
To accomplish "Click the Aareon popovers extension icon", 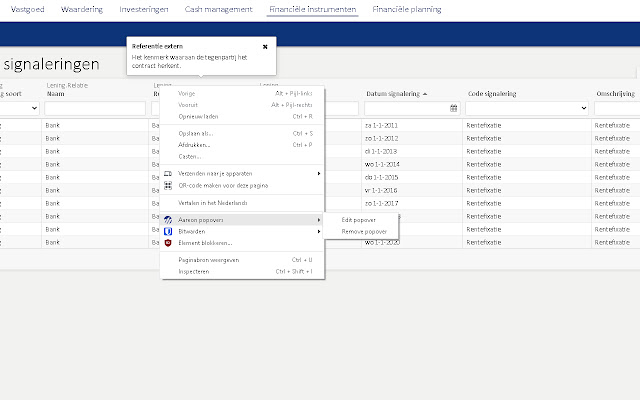I will [168, 220].
